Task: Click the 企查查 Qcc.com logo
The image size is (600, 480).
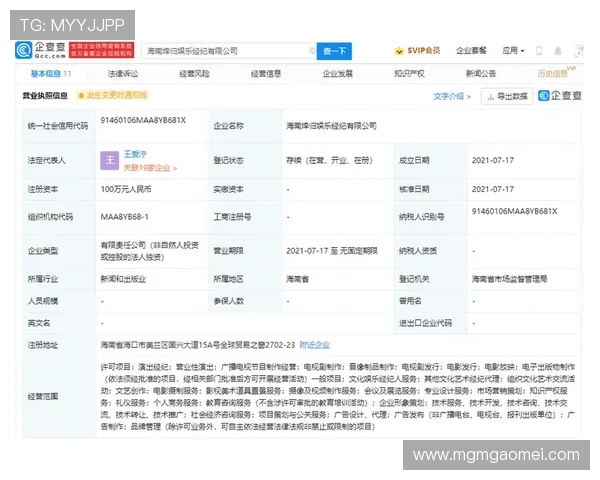Action: (41, 51)
